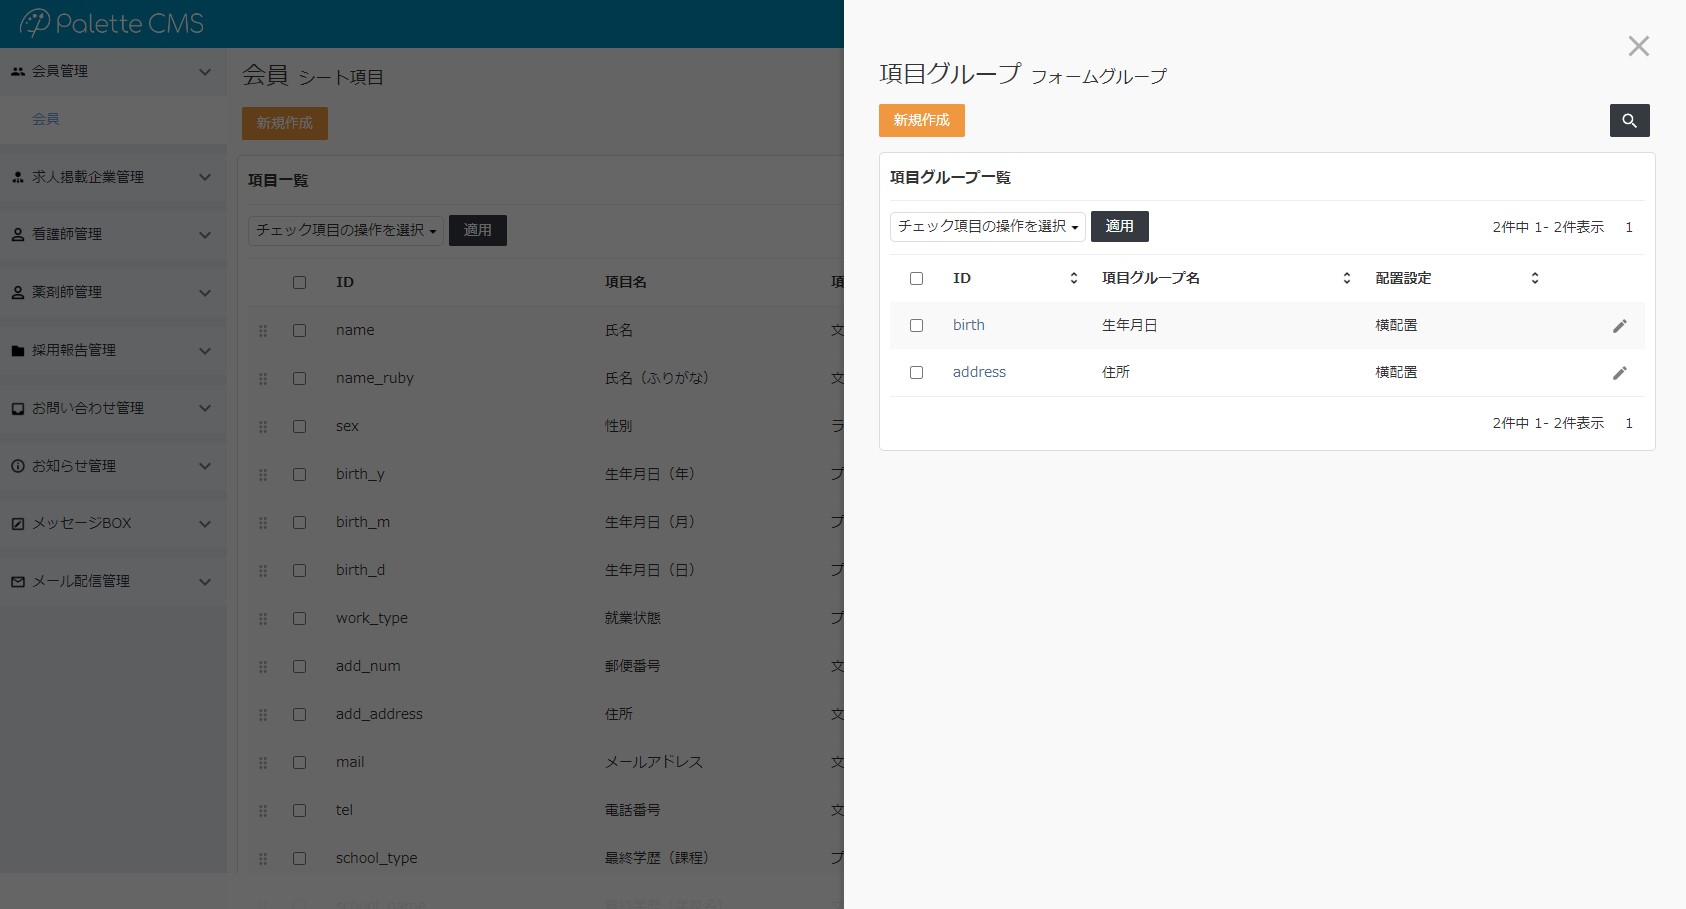Collapse the 会員管理 chevron

click(205, 72)
